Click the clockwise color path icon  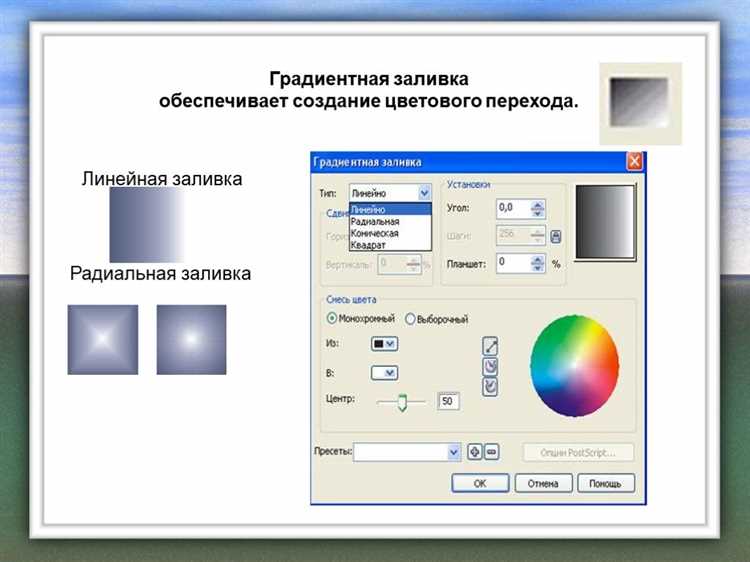click(x=490, y=386)
